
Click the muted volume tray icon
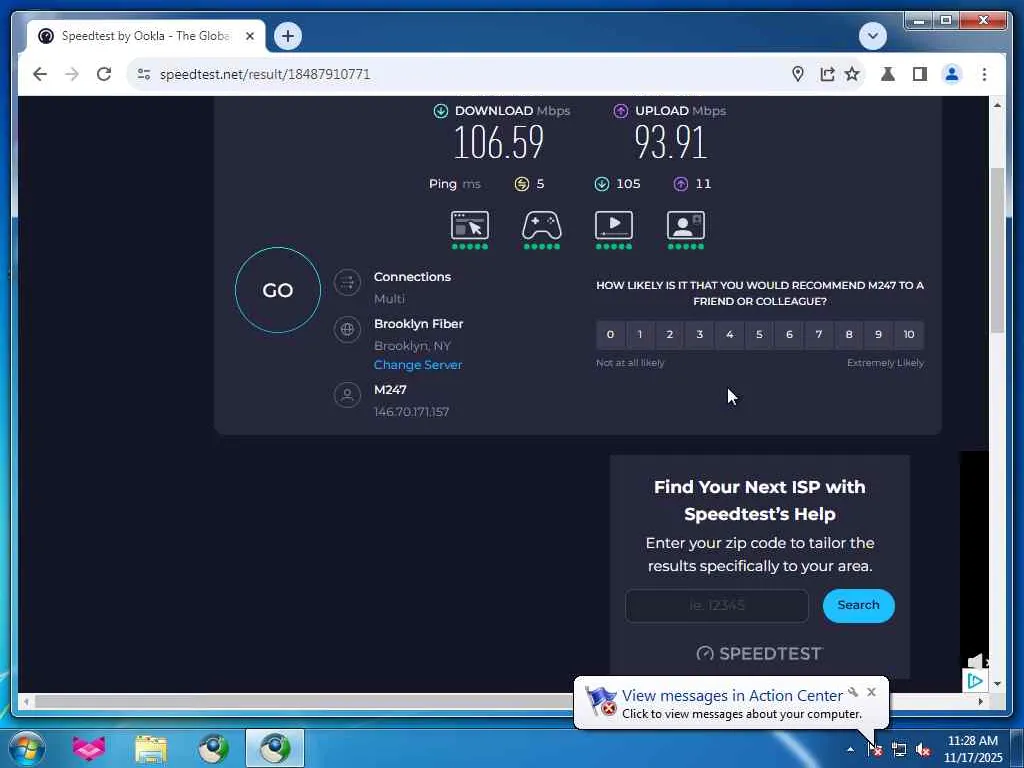pos(923,750)
